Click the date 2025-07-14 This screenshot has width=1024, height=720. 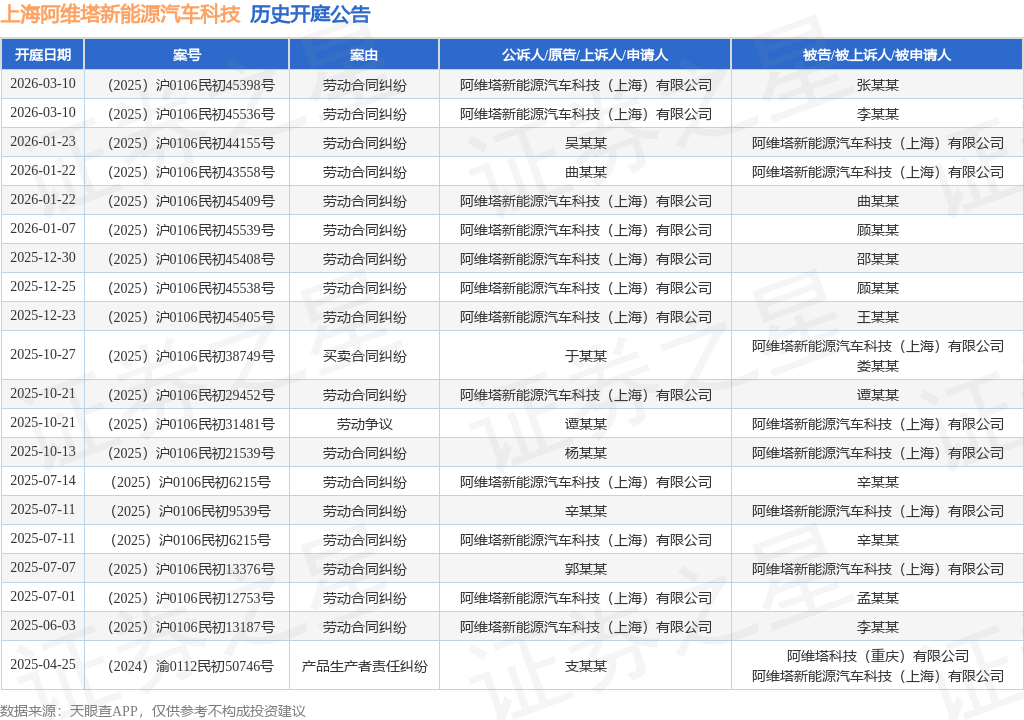[43, 480]
